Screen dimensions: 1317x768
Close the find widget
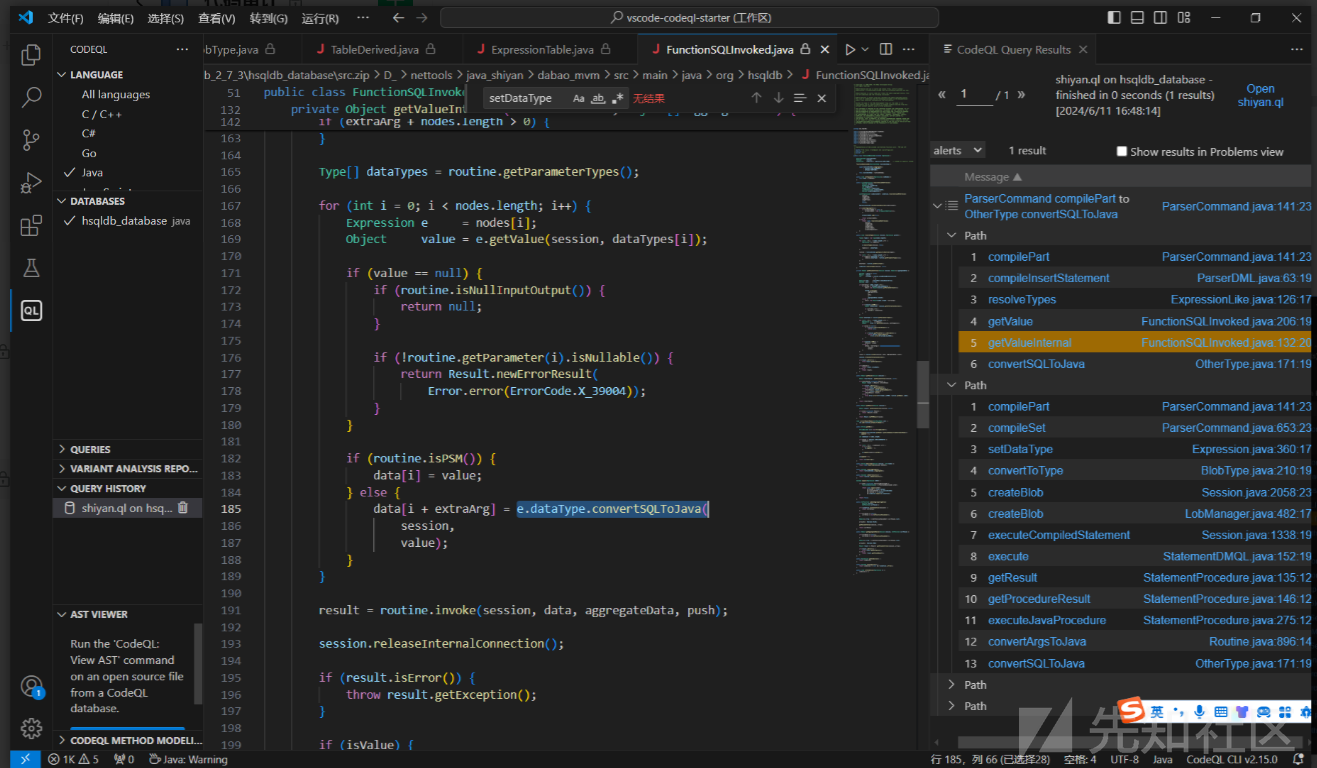tap(822, 98)
